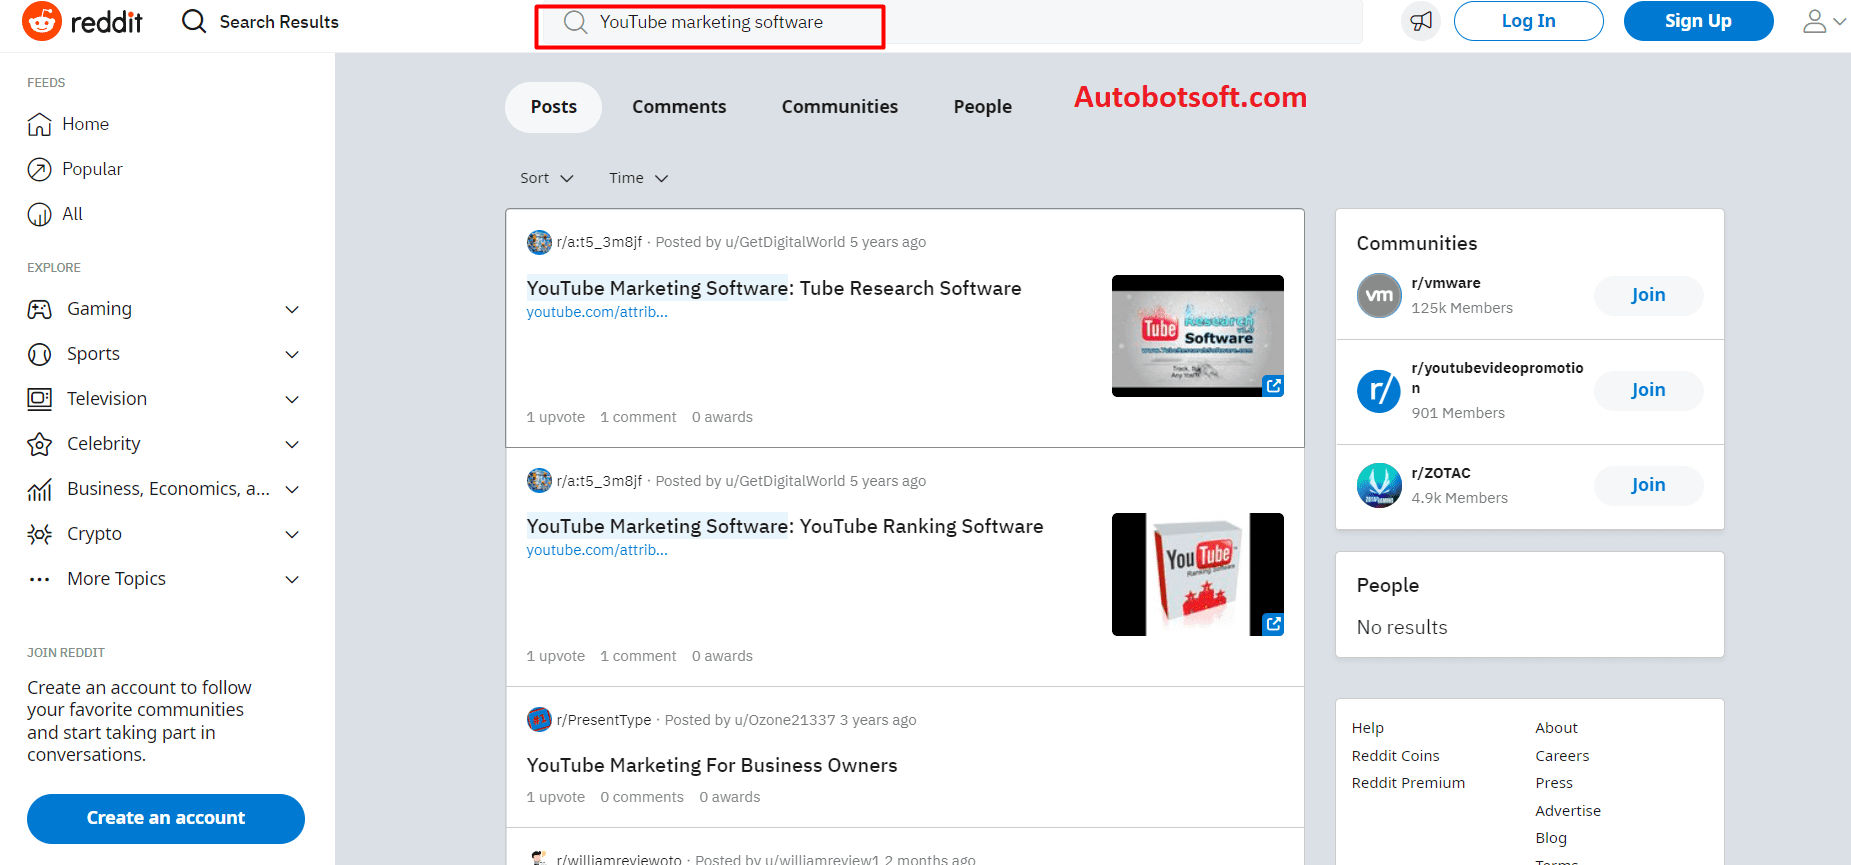Click the Reddit logo

coord(82,21)
